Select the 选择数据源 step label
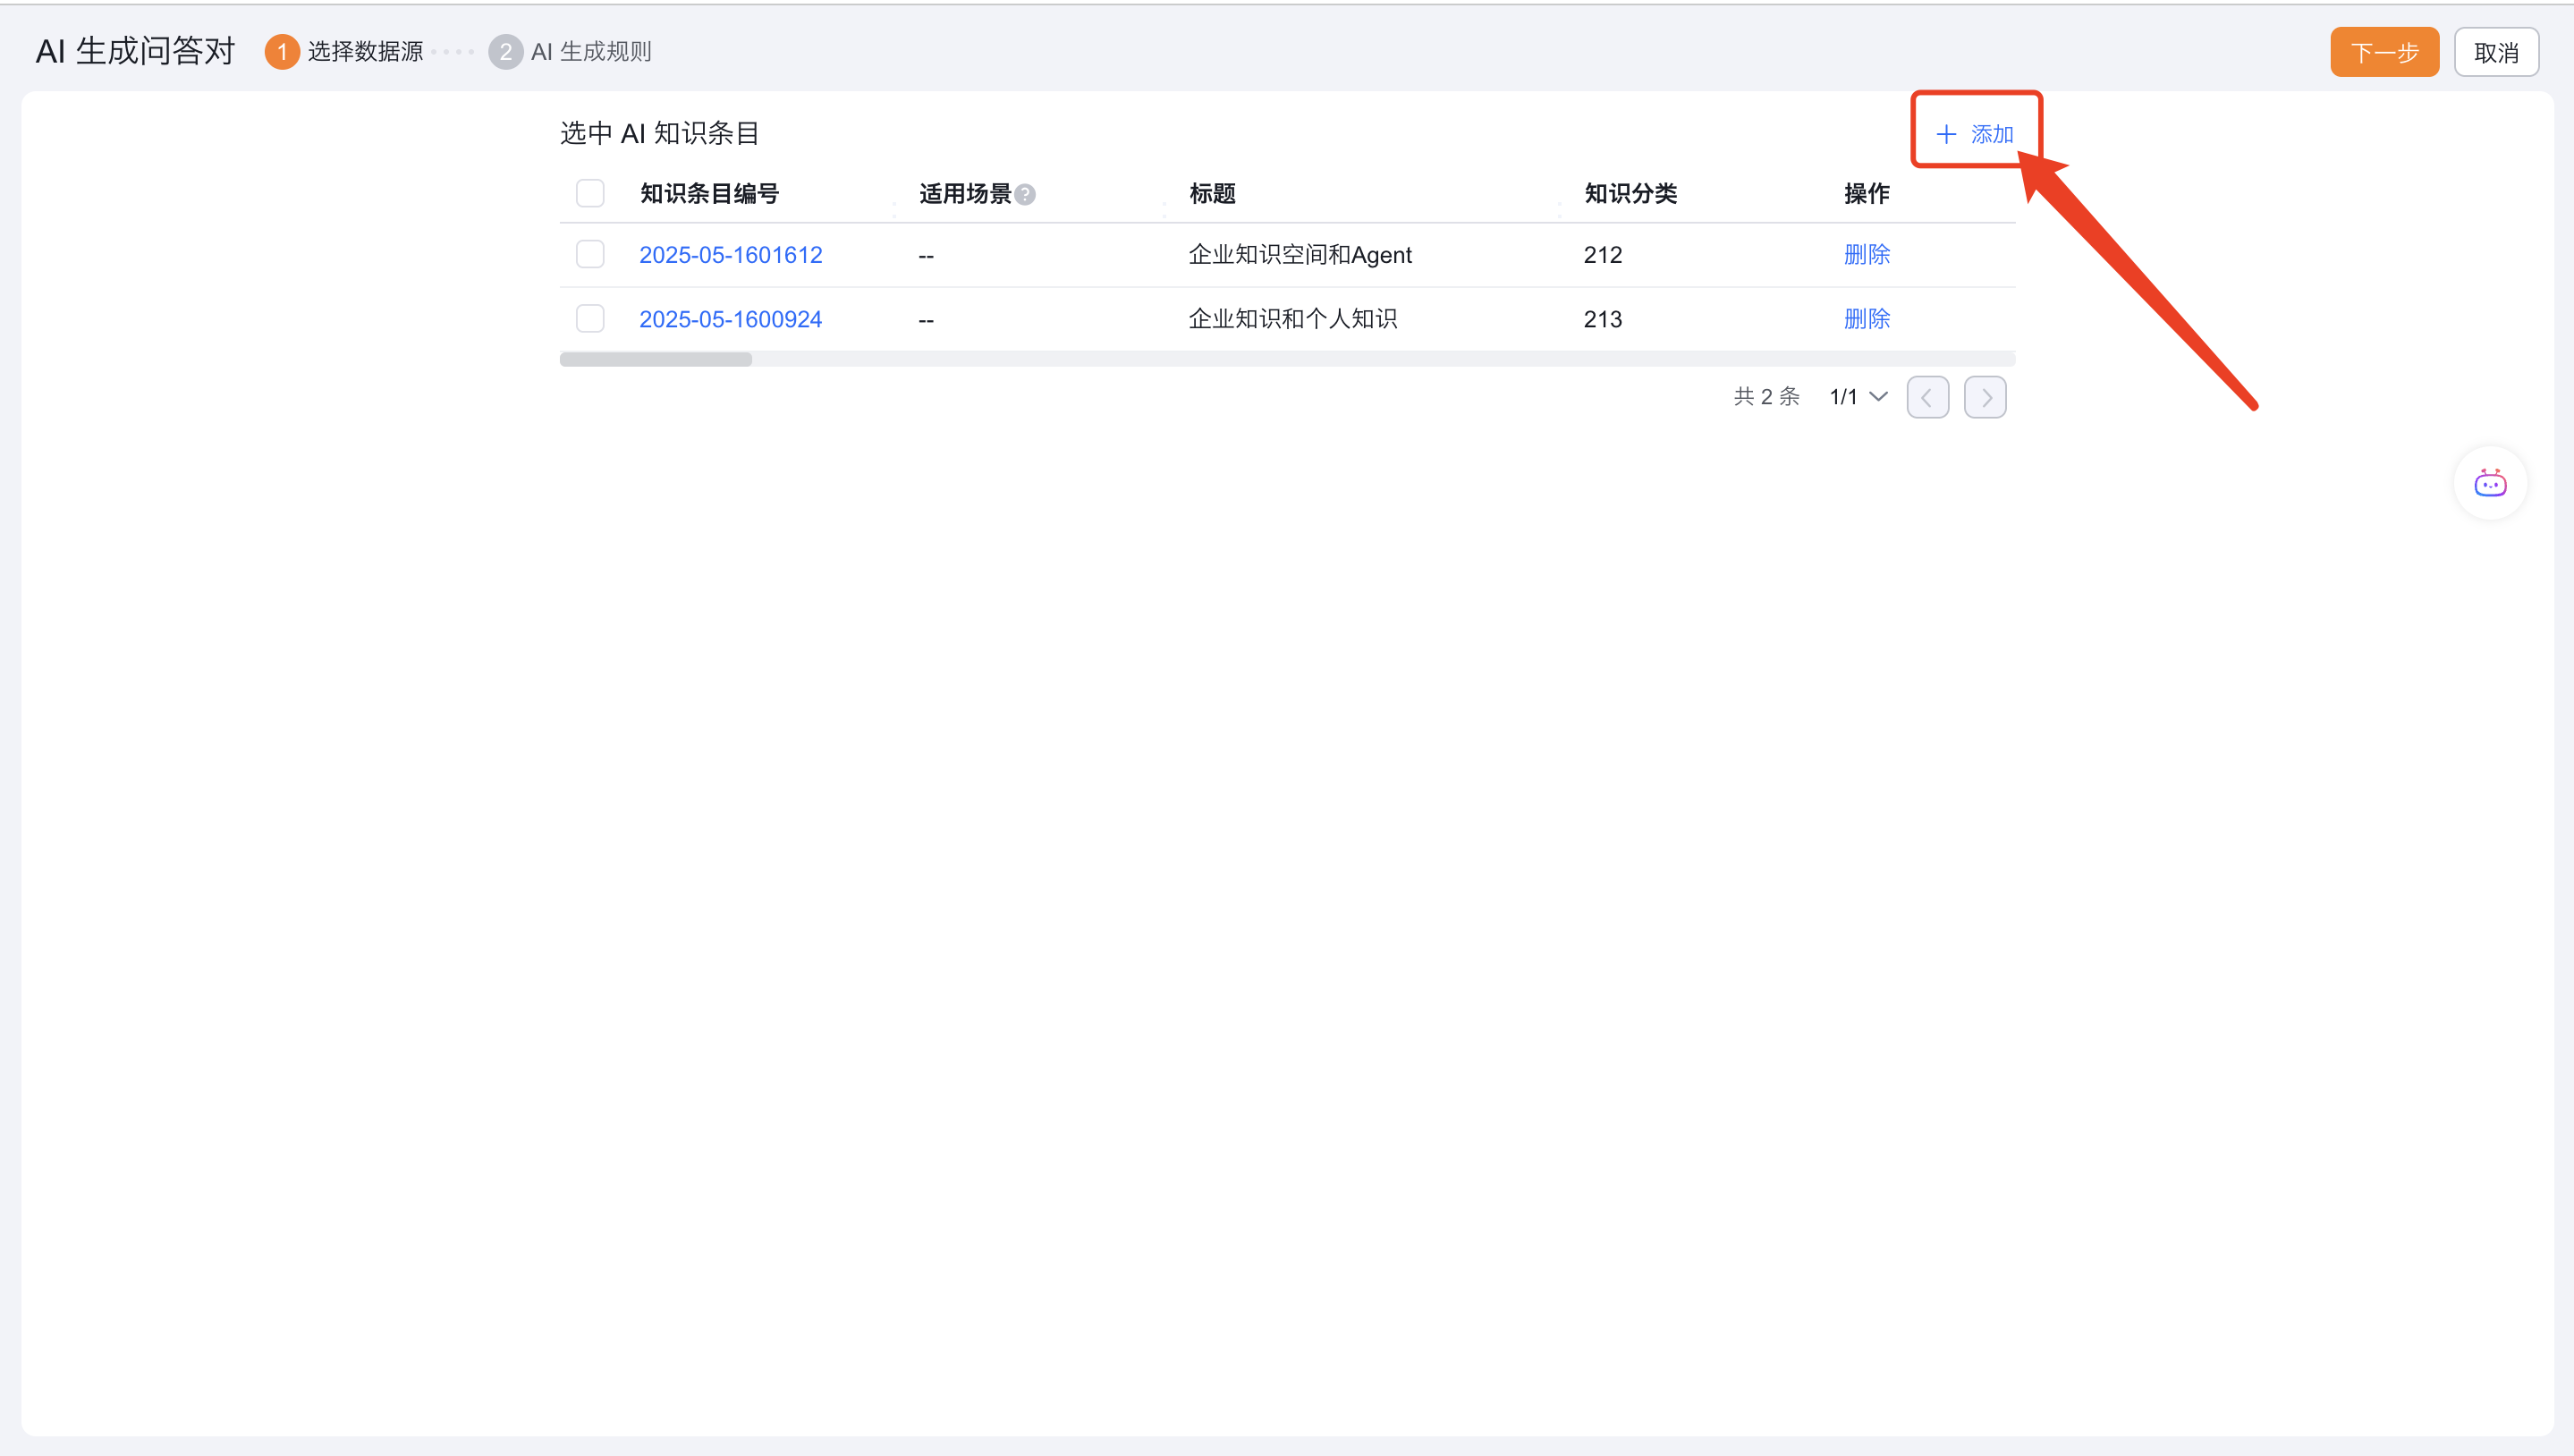 point(365,52)
